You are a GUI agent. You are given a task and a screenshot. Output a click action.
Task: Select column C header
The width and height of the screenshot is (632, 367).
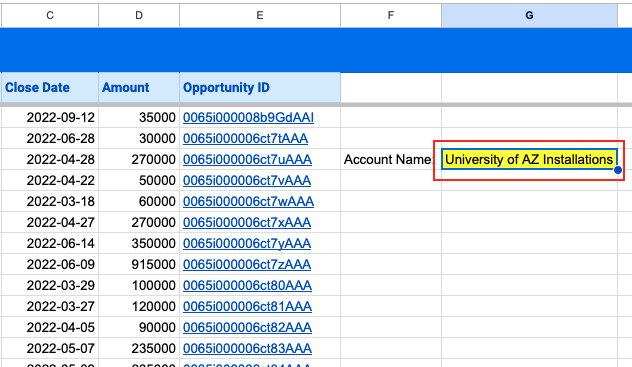pos(50,16)
